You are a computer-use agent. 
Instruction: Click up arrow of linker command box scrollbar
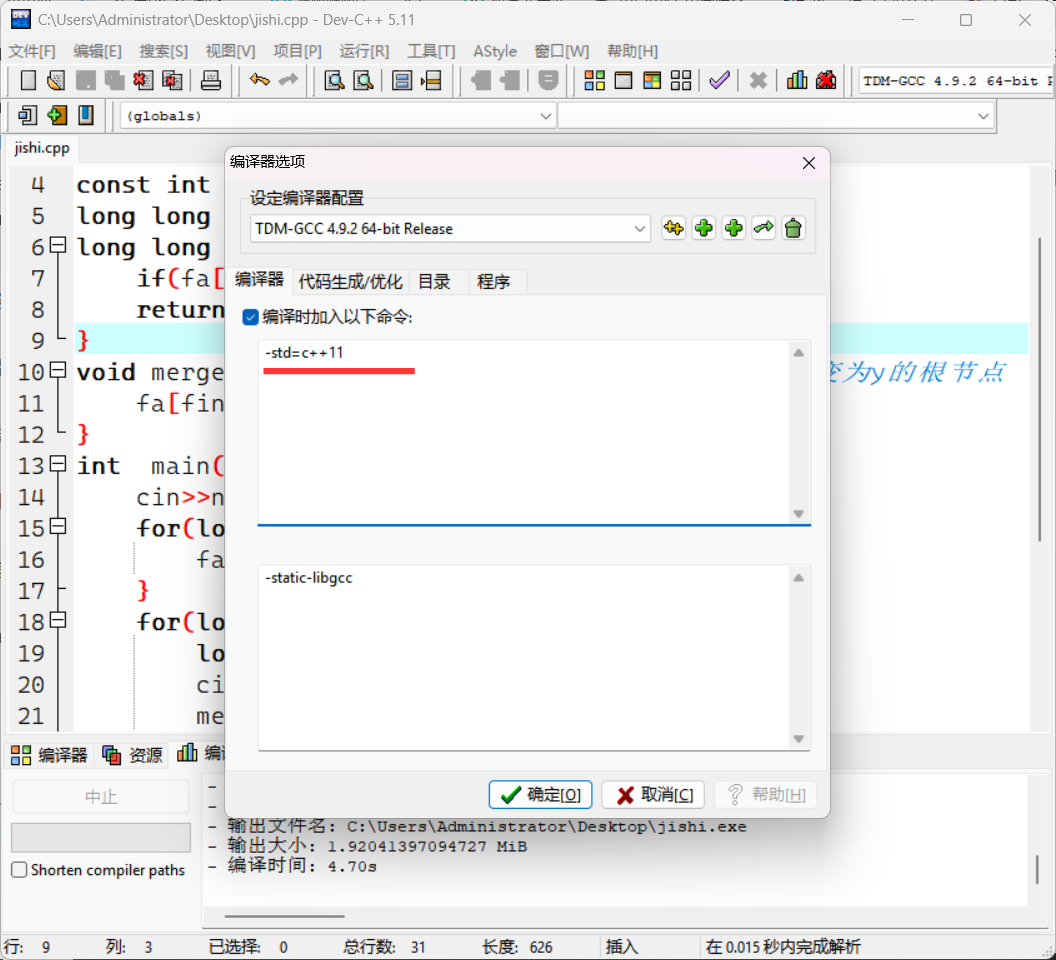point(799,577)
